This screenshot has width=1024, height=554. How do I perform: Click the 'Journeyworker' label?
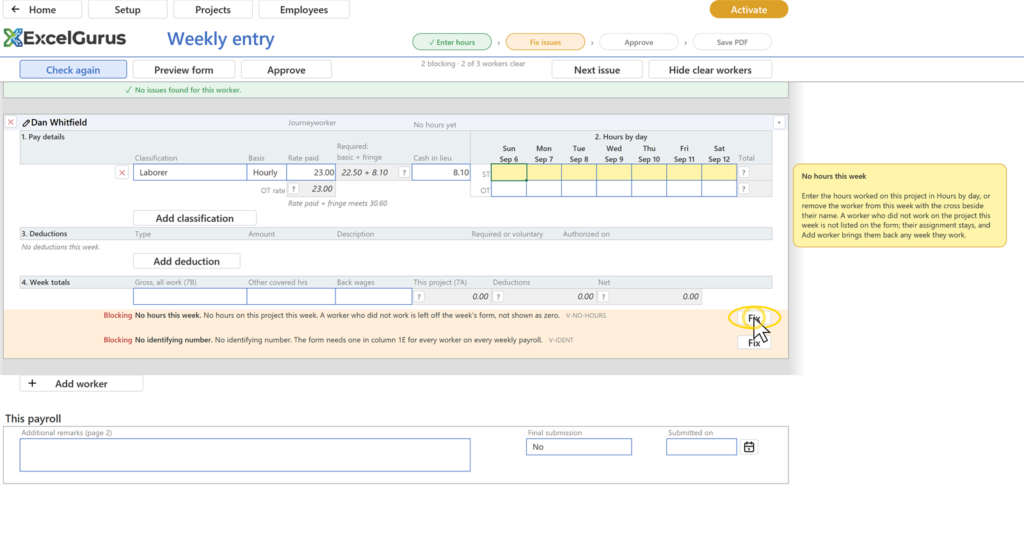click(x=312, y=123)
